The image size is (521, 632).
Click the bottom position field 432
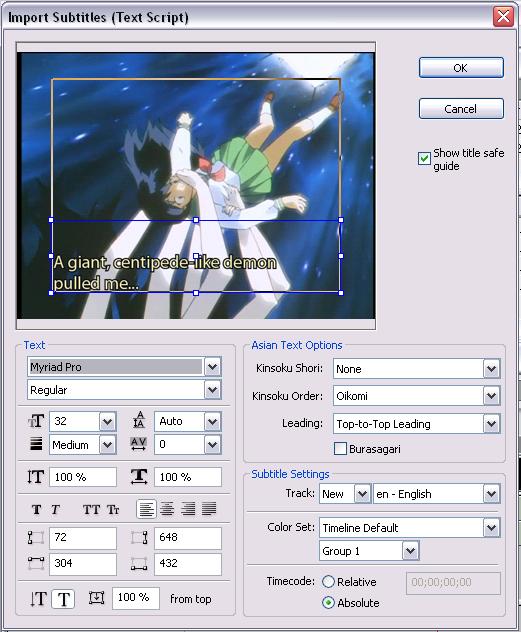point(187,563)
